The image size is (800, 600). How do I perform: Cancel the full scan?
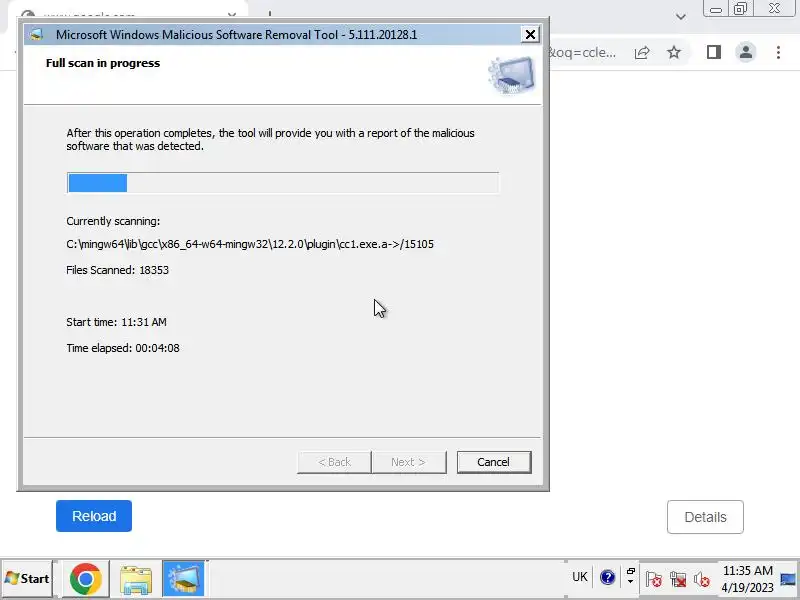pos(493,462)
